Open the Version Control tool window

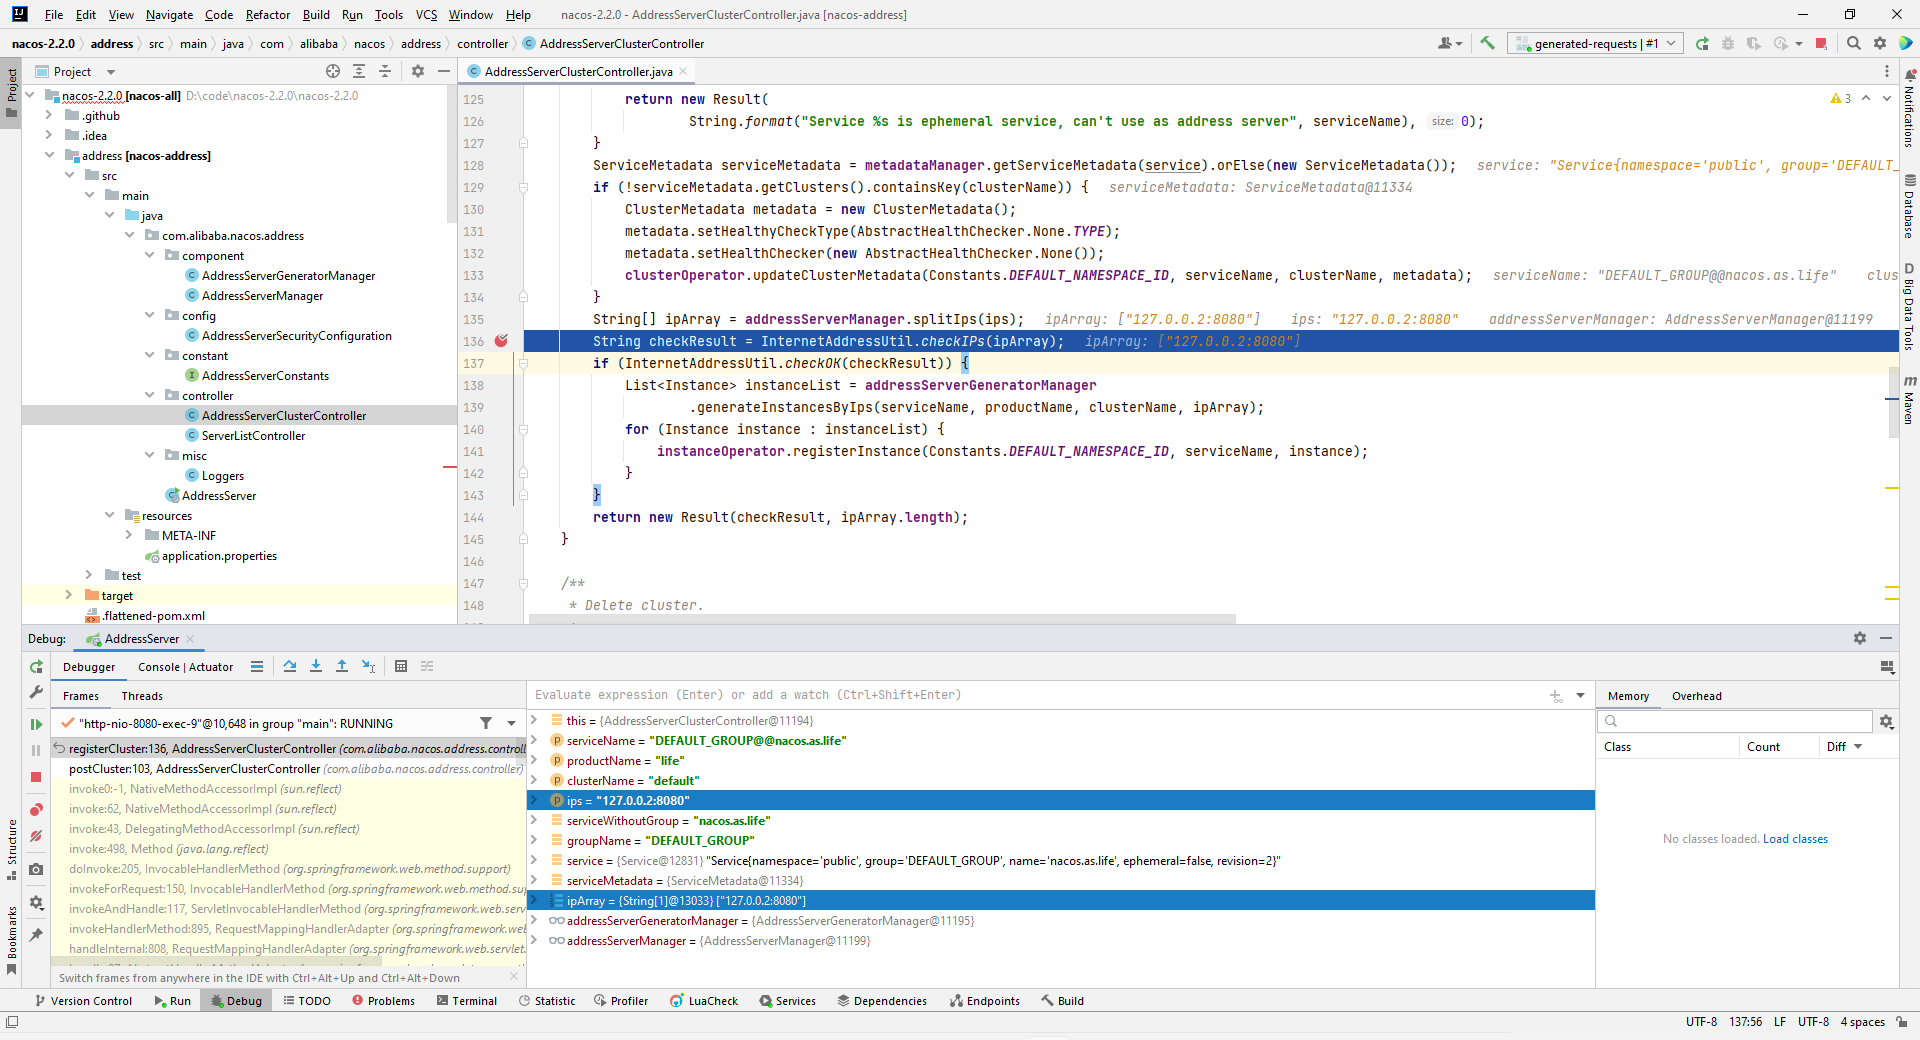pos(83,1000)
